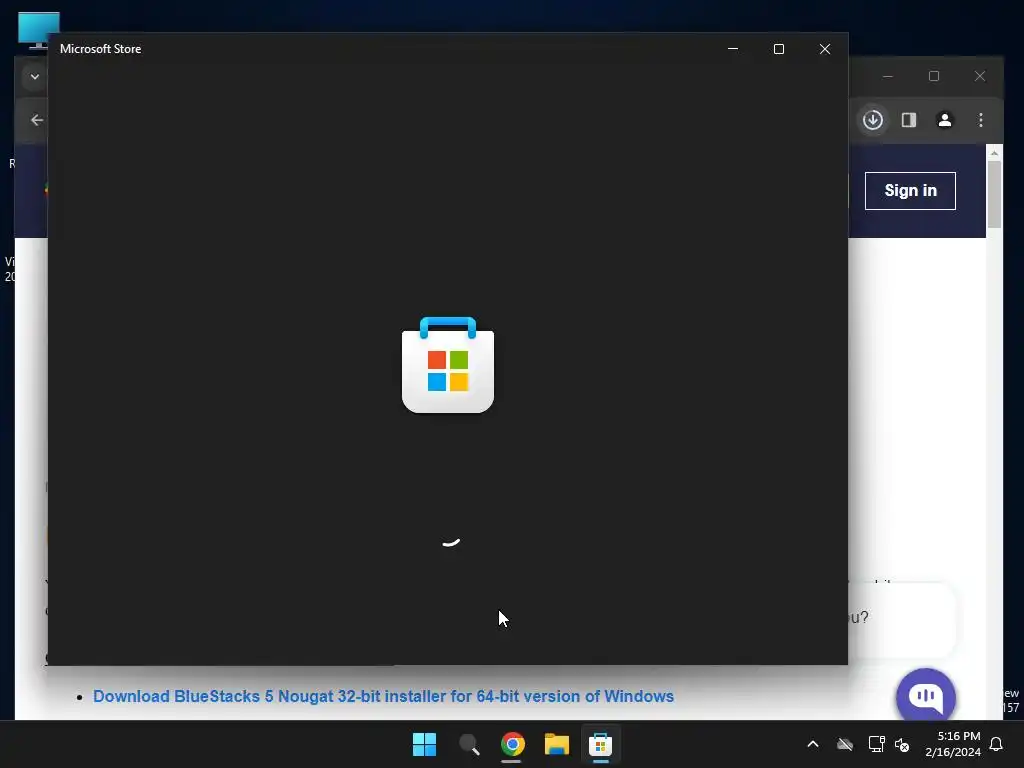
Task: Close the Chrome window behind
Action: pos(980,76)
